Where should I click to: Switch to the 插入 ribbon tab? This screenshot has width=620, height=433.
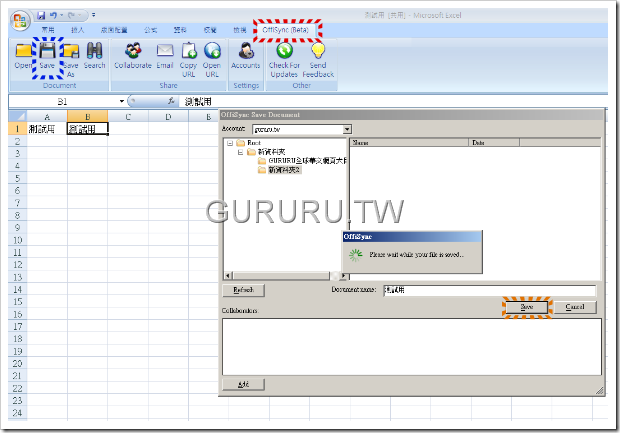tap(78, 30)
